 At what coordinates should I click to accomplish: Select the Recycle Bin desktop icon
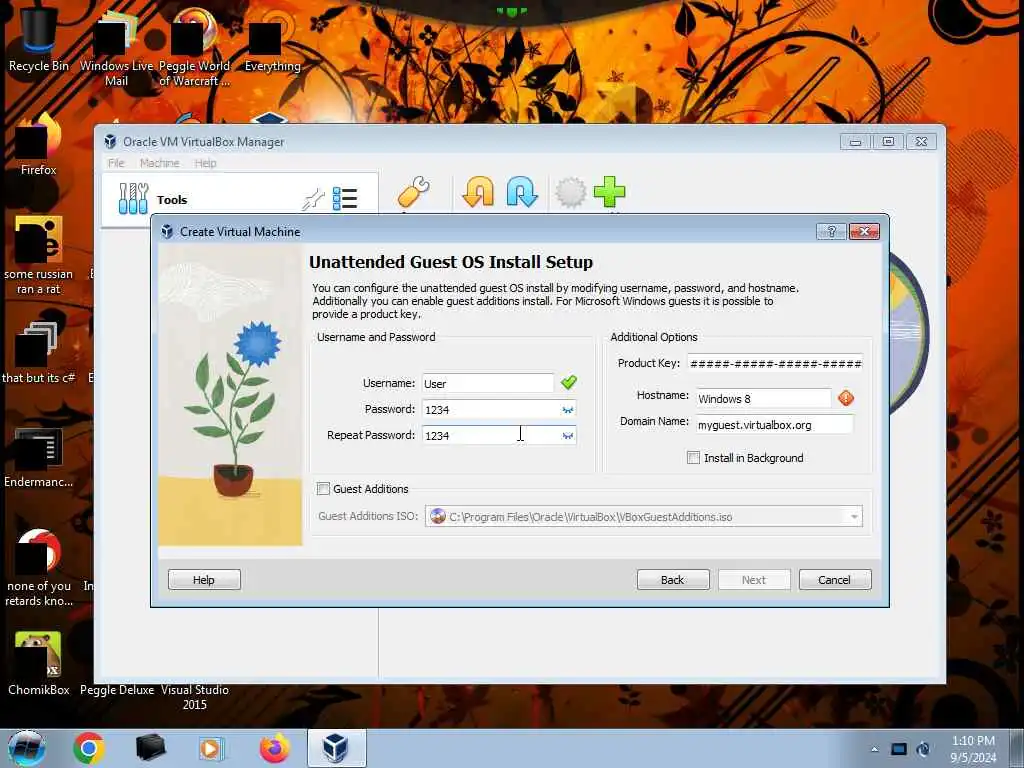click(x=39, y=40)
